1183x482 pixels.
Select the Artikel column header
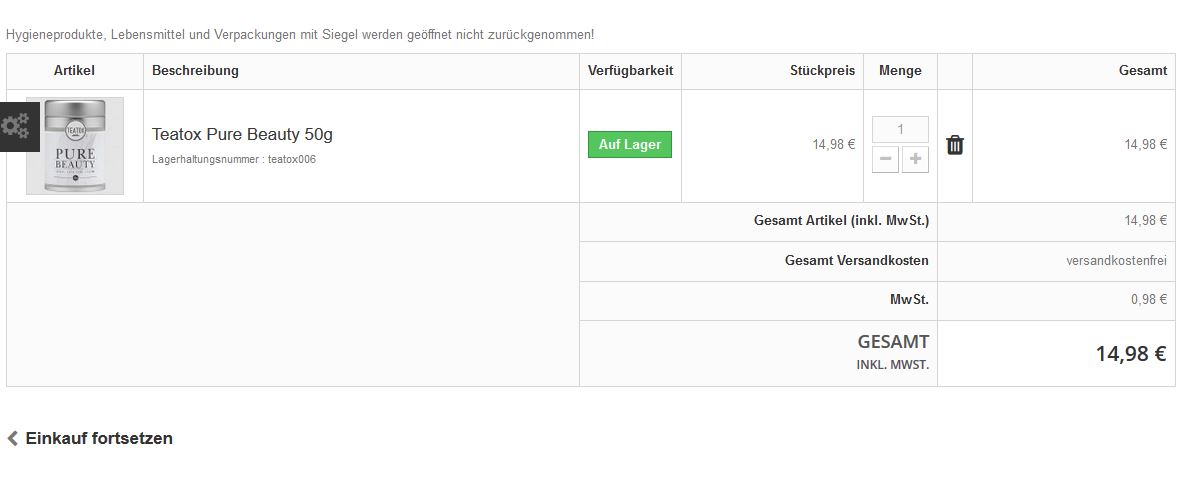pos(75,71)
